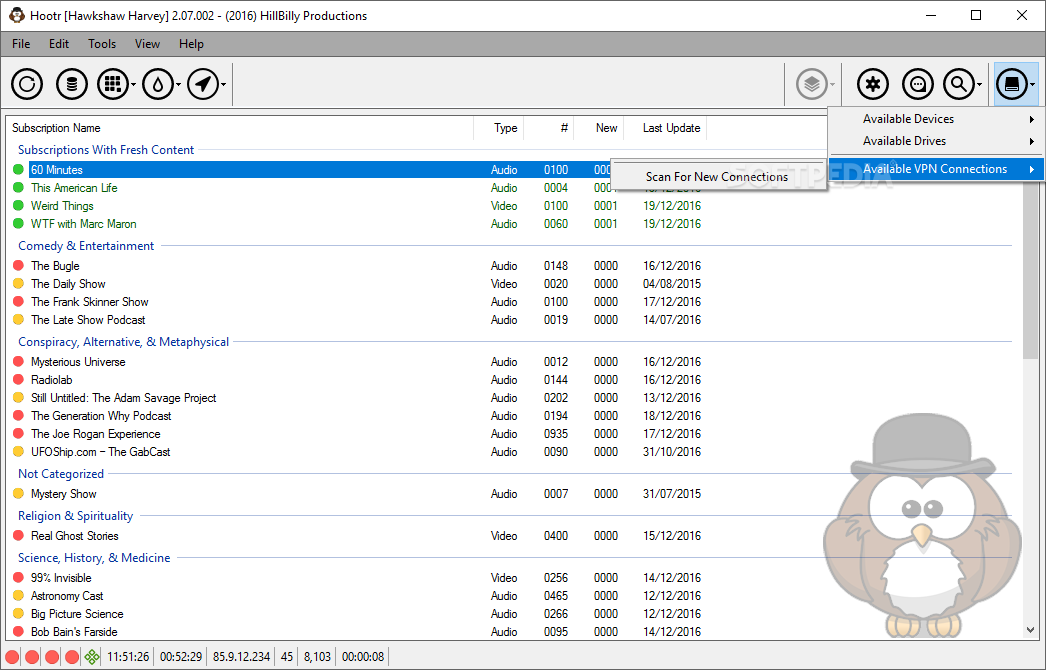Expand the Available Drives submenu arrow
Viewport: 1046px width, 670px height.
coord(1032,141)
